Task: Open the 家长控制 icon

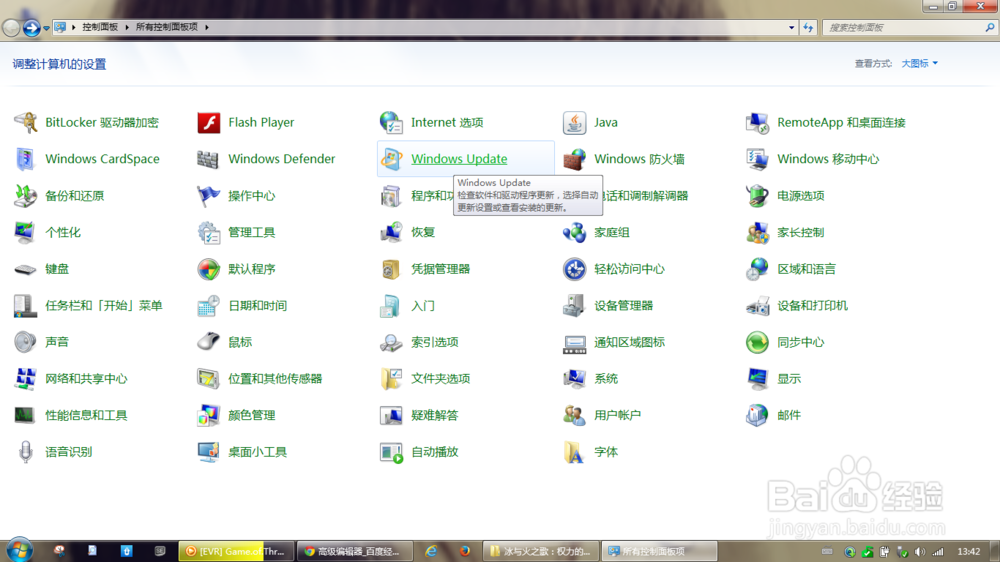Action: (757, 232)
